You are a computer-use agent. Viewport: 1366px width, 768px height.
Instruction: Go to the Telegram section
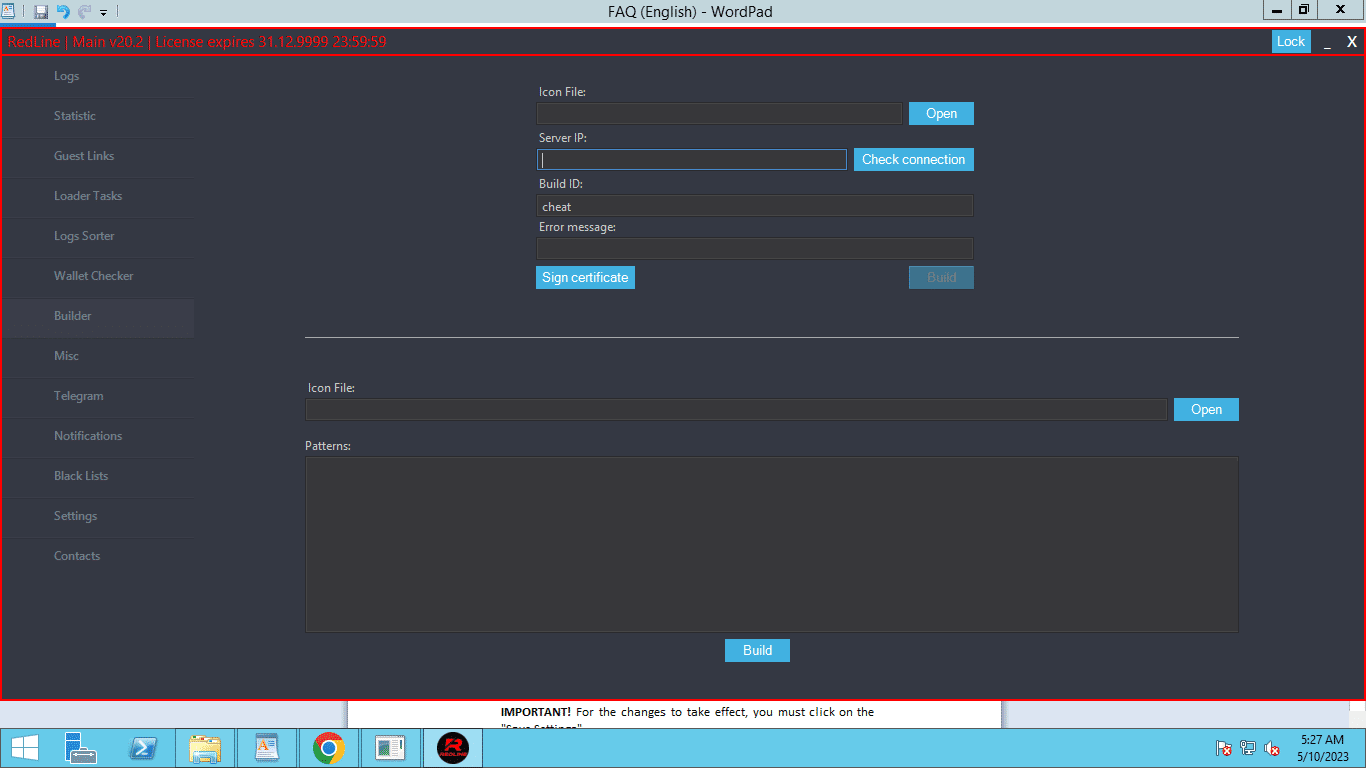97,396
